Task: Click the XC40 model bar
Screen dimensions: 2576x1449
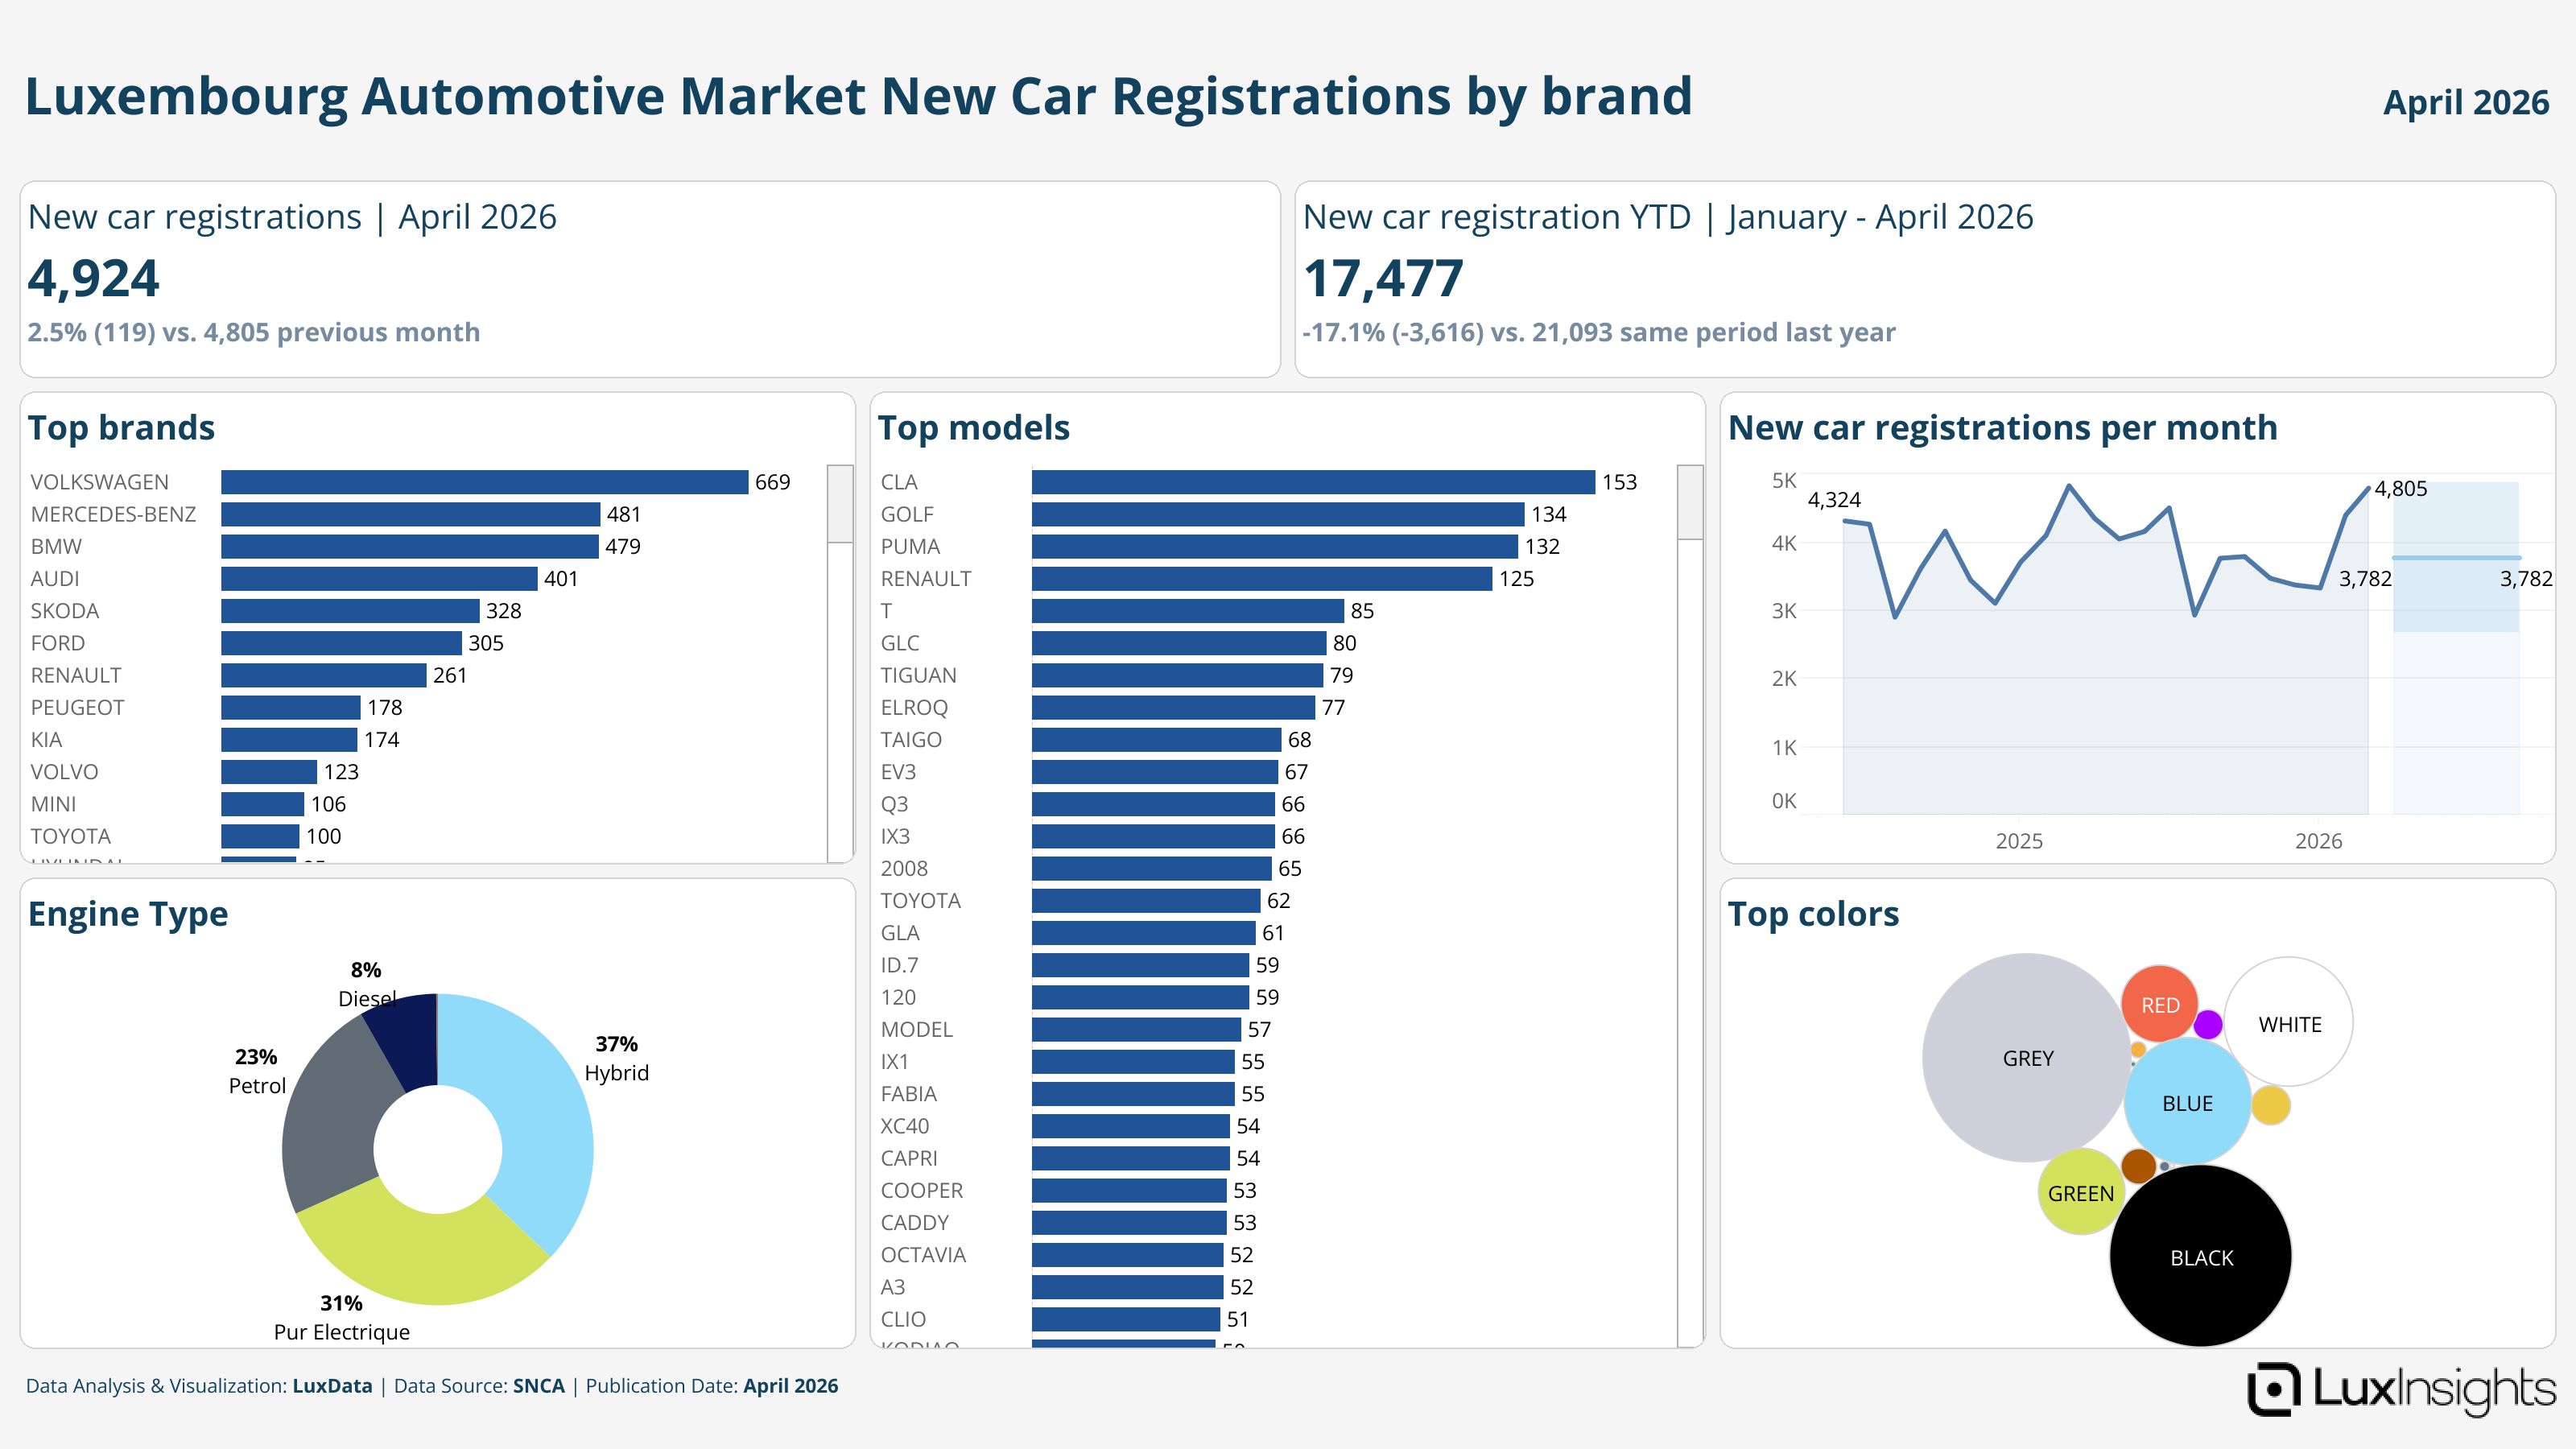Action: pyautogui.click(x=1131, y=1126)
